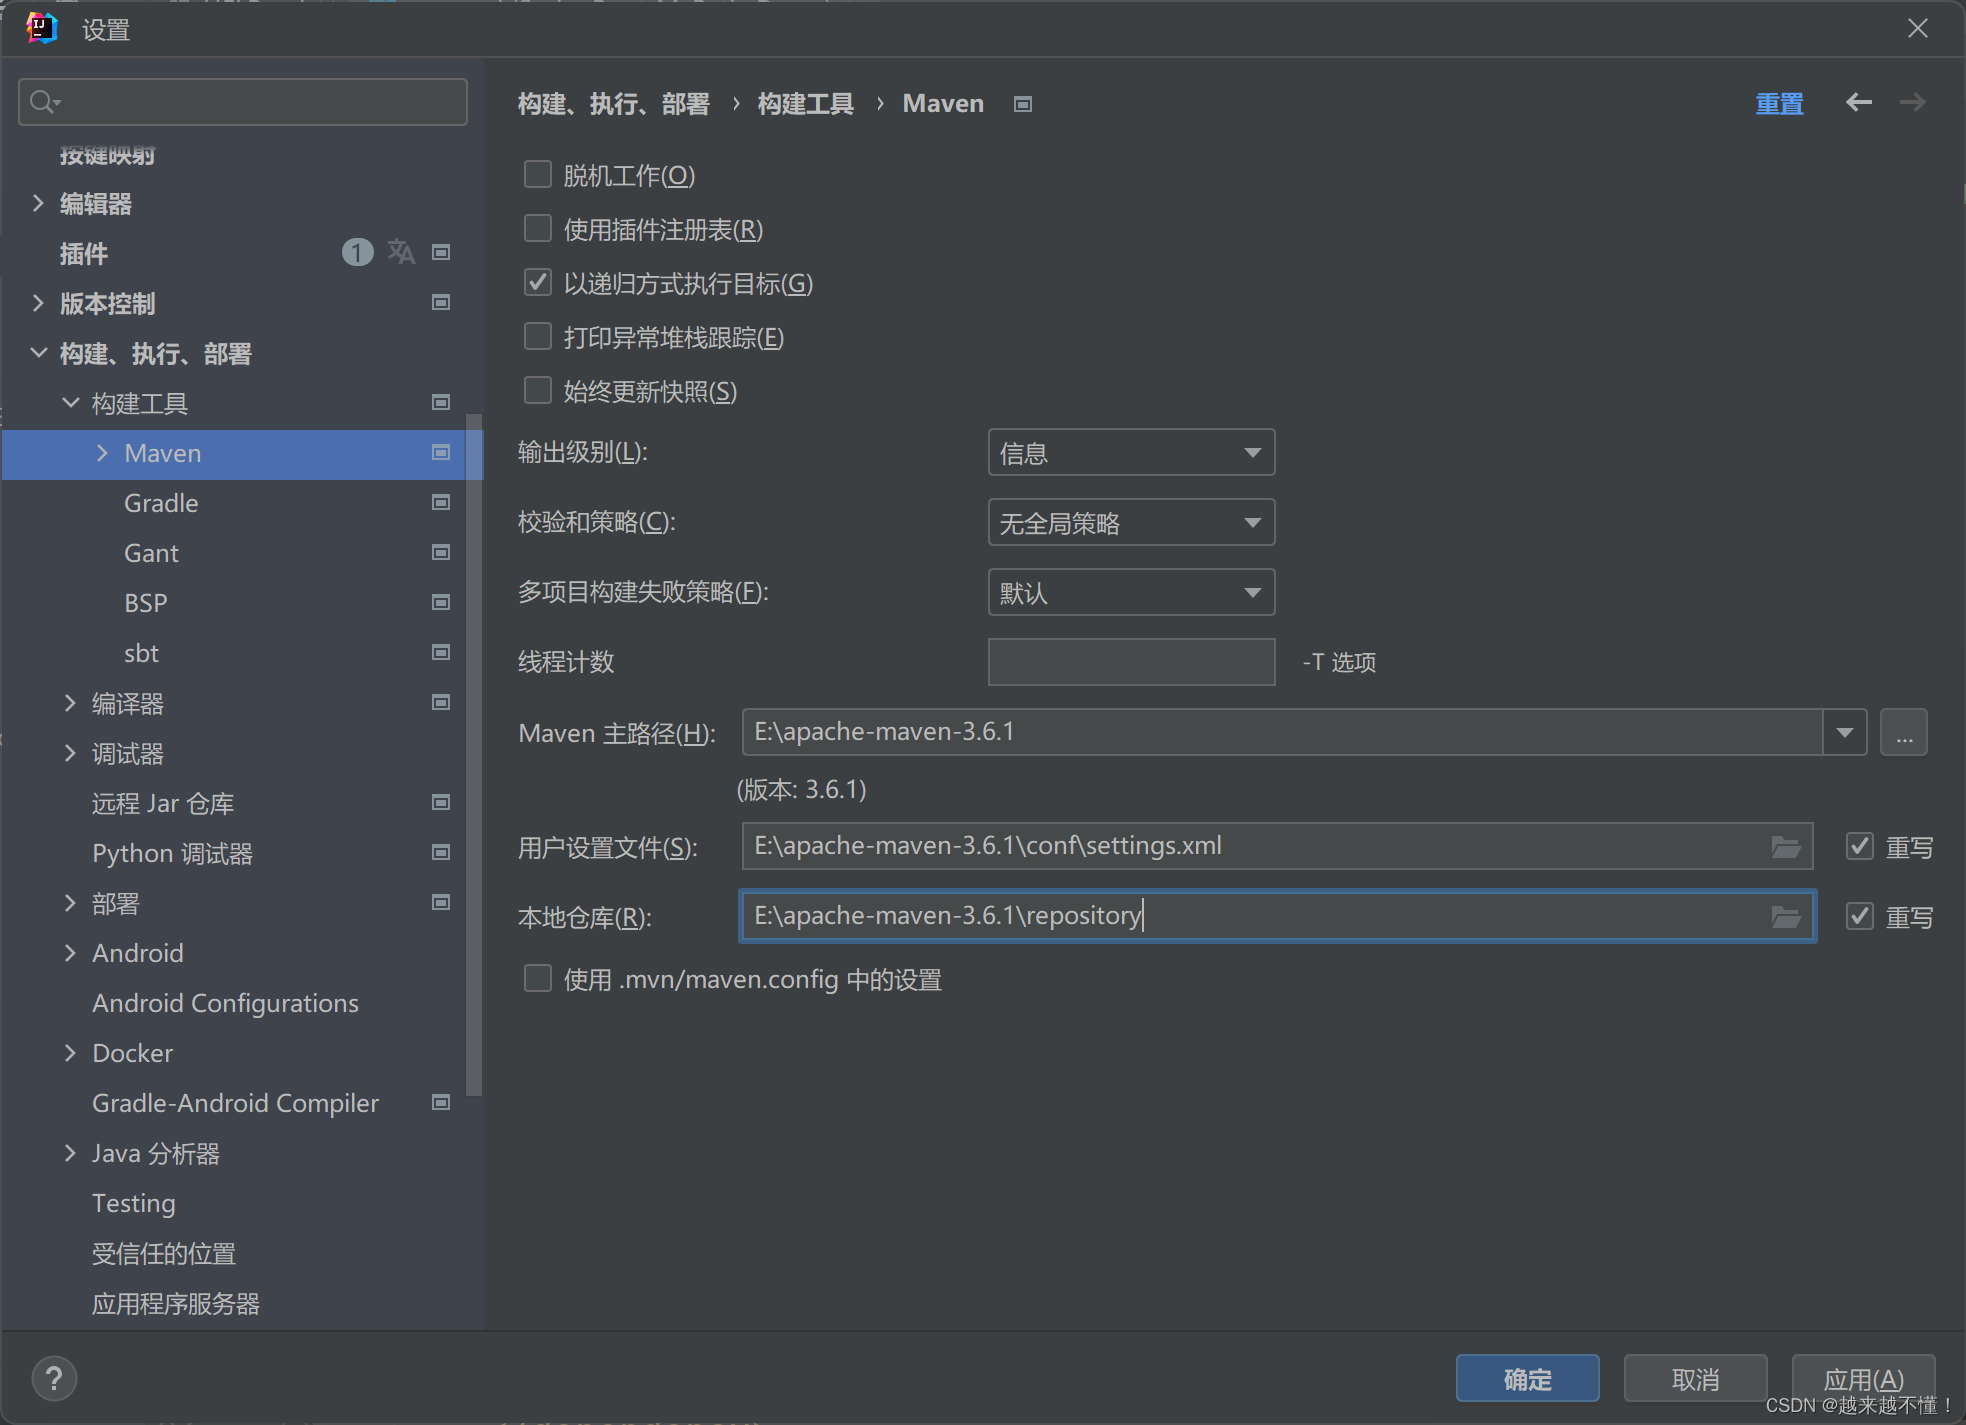Screen dimensions: 1966x1425
Task: Collapse the 构建、执行、部署 tree node
Action: pos(38,353)
